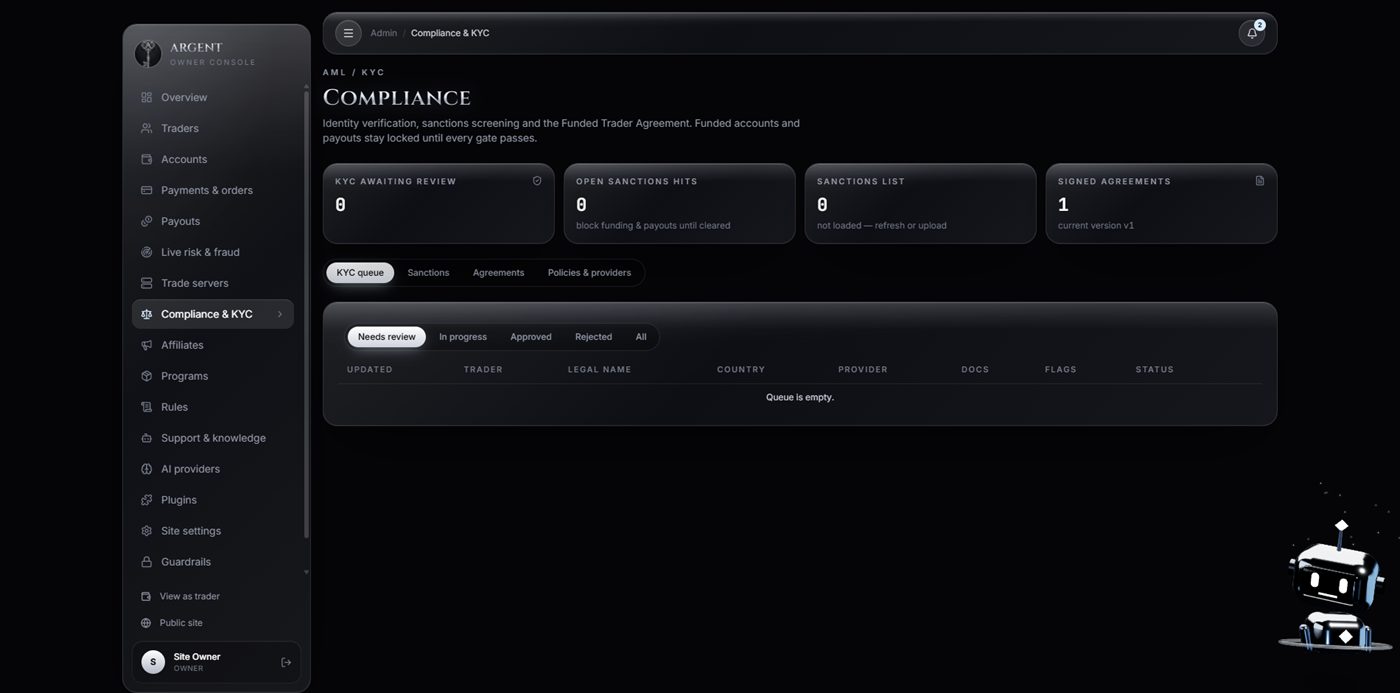This screenshot has height=693, width=1400.
Task: Click the Payouts money bag icon
Action: click(146, 221)
